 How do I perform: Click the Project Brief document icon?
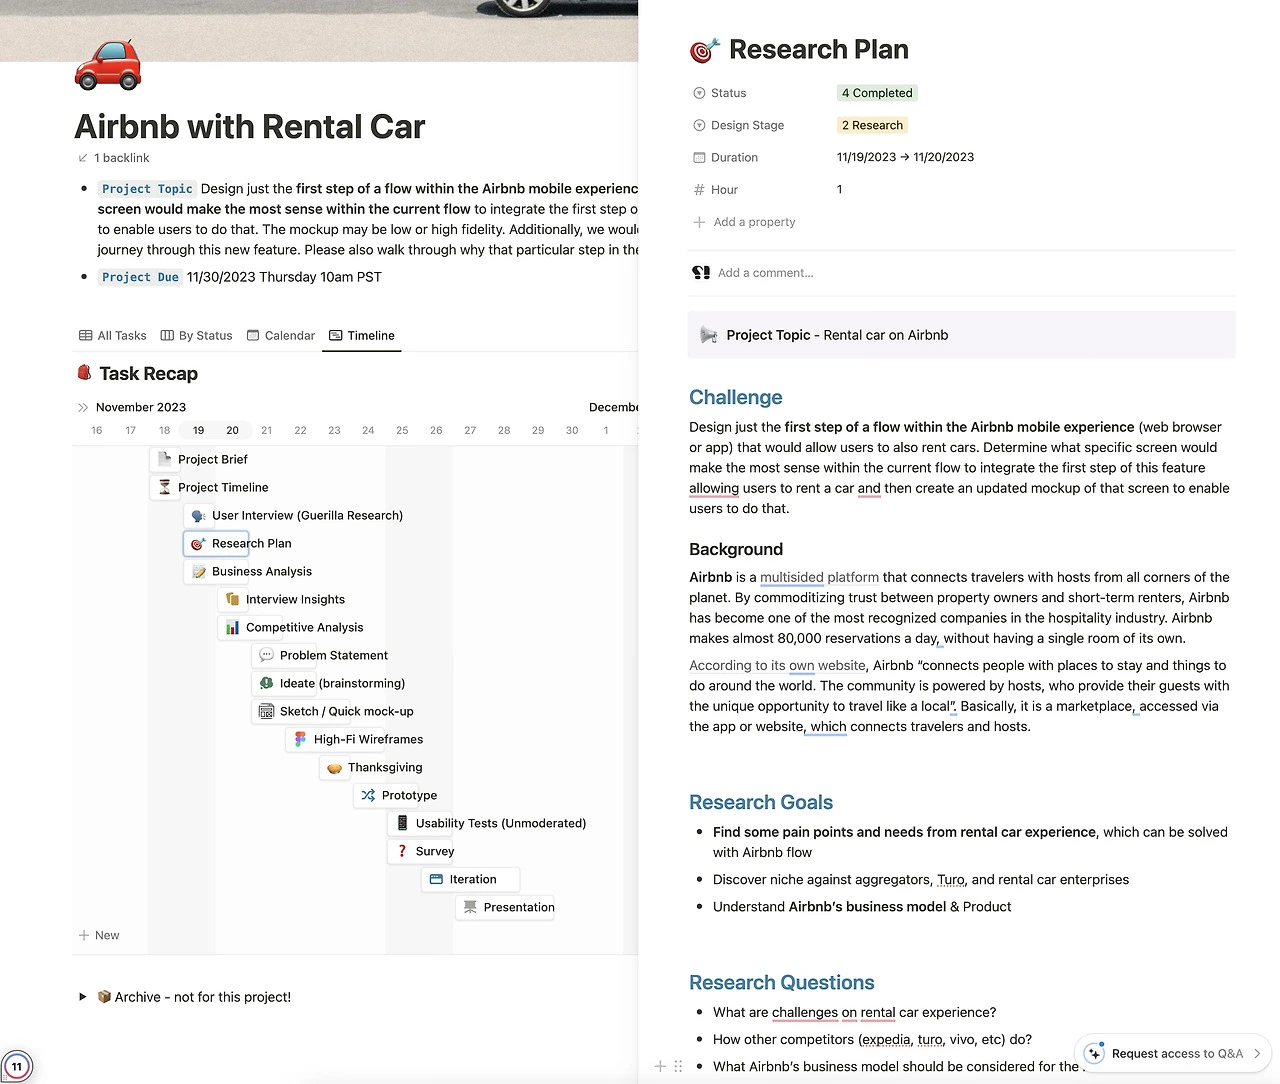point(165,459)
